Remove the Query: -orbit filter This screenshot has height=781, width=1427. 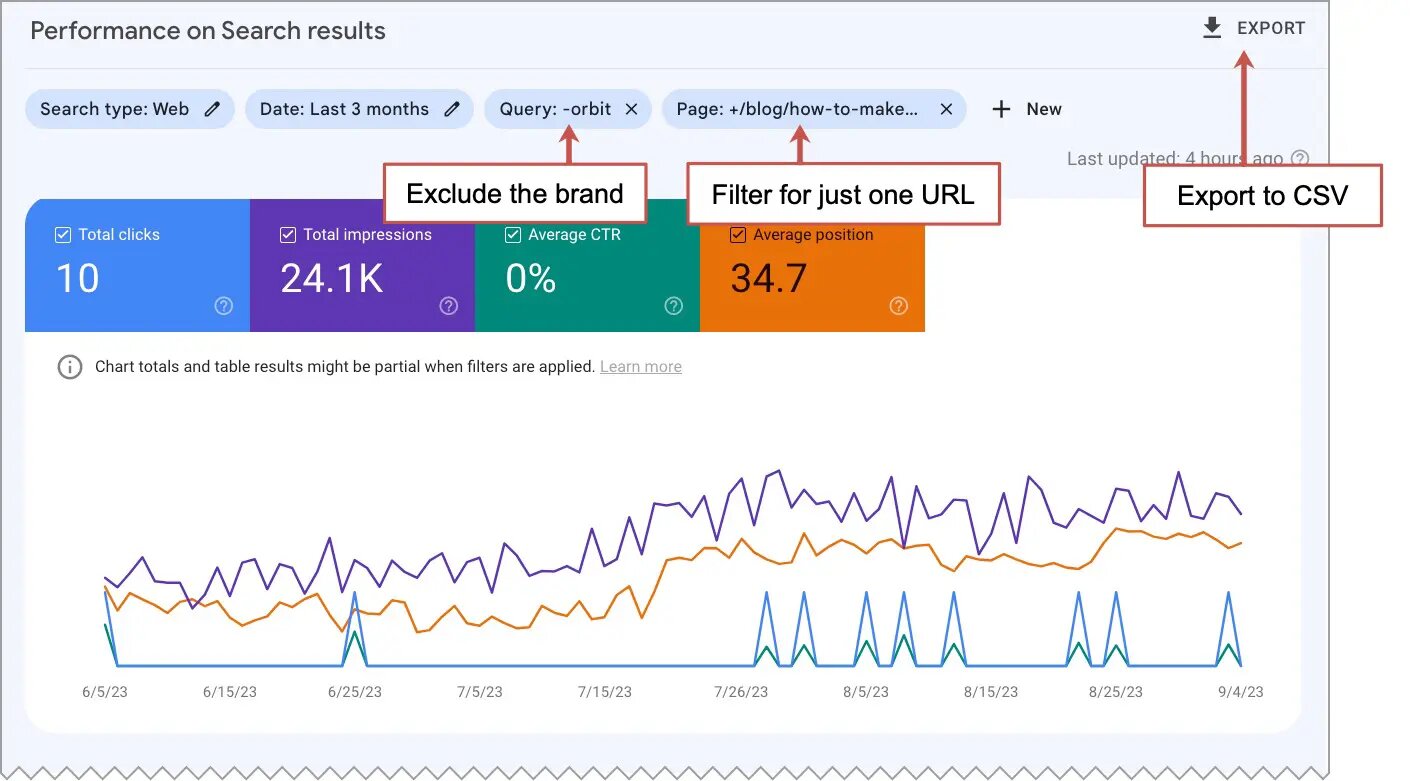631,109
